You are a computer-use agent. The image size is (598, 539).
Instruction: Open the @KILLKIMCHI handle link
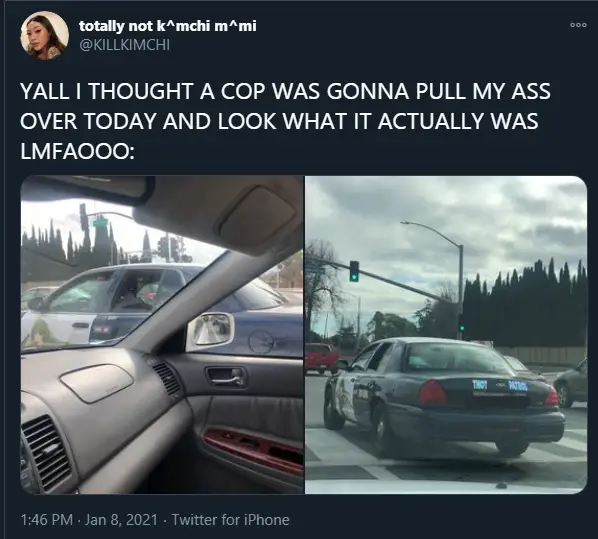124,45
